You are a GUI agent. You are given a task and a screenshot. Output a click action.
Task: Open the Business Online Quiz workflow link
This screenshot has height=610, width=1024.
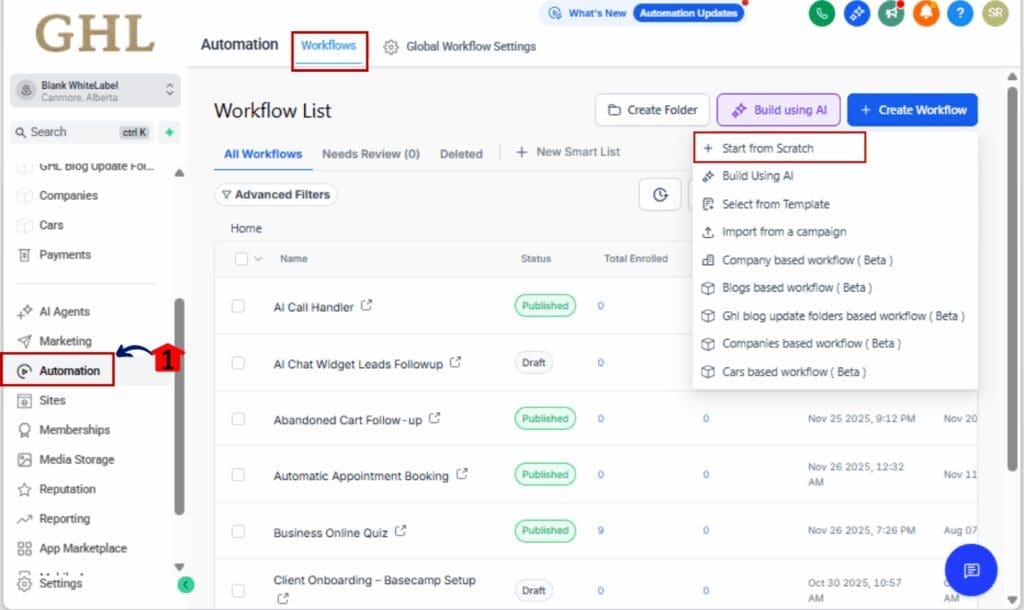330,532
